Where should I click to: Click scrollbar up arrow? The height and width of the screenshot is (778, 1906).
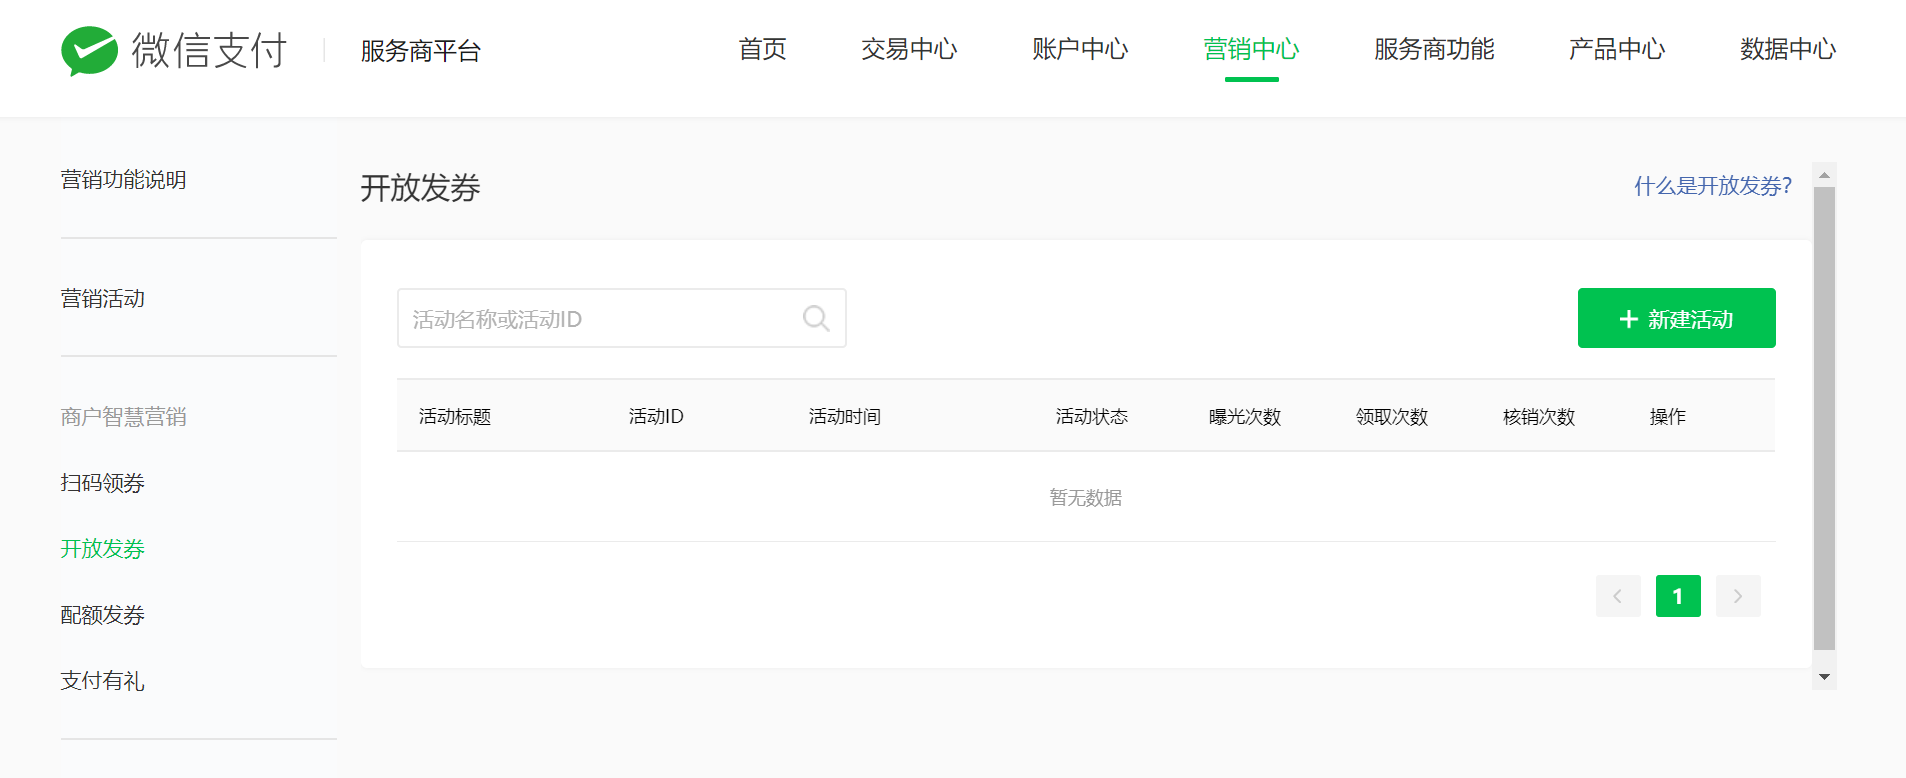1824,175
